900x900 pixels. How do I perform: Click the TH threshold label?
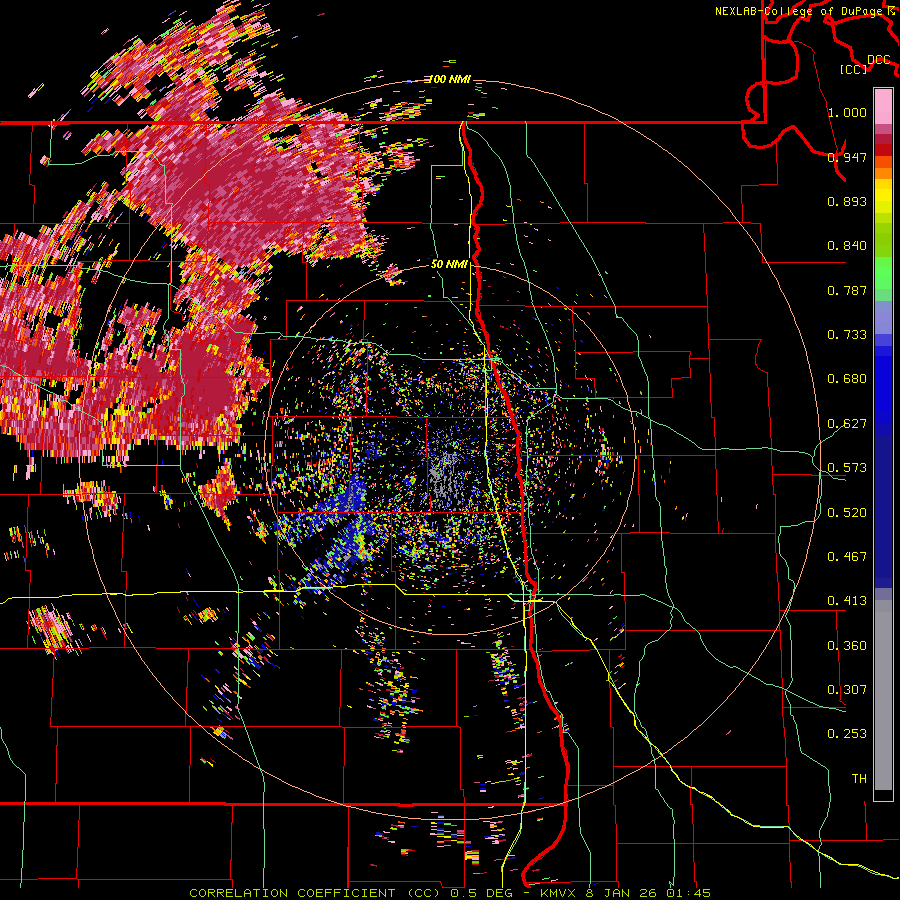click(859, 779)
